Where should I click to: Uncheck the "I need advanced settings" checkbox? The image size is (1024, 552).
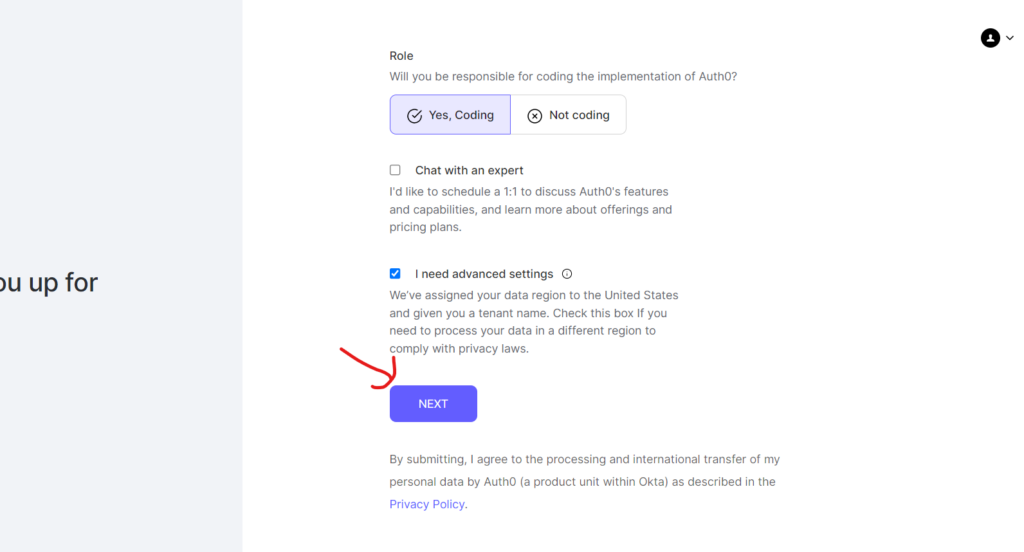coord(395,274)
